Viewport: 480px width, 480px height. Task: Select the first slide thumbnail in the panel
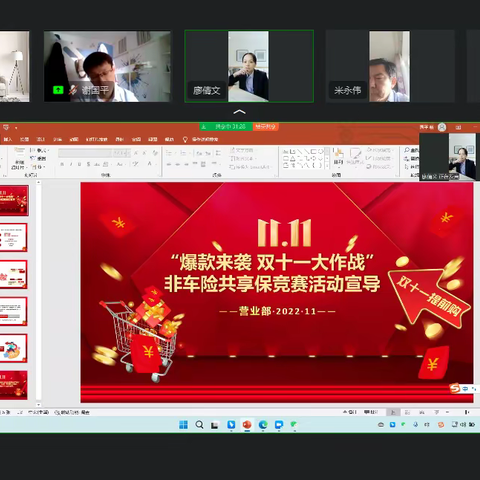(14, 201)
